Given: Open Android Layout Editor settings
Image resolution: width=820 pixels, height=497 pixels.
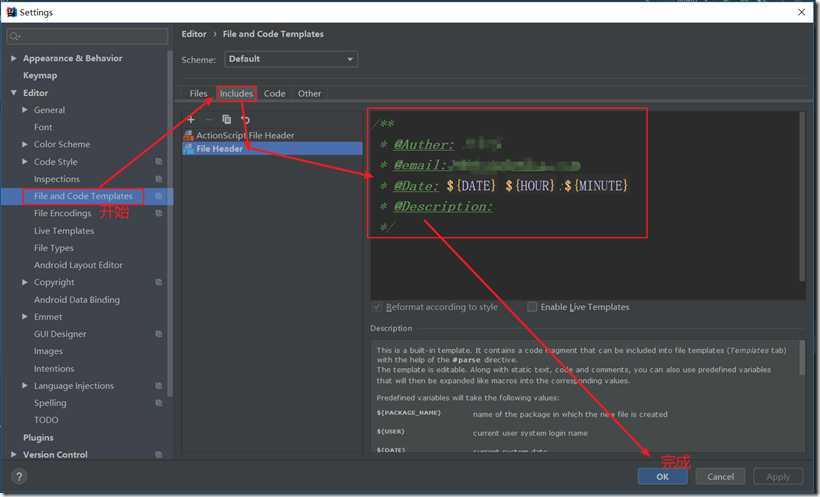Looking at the screenshot, I should tap(78, 265).
